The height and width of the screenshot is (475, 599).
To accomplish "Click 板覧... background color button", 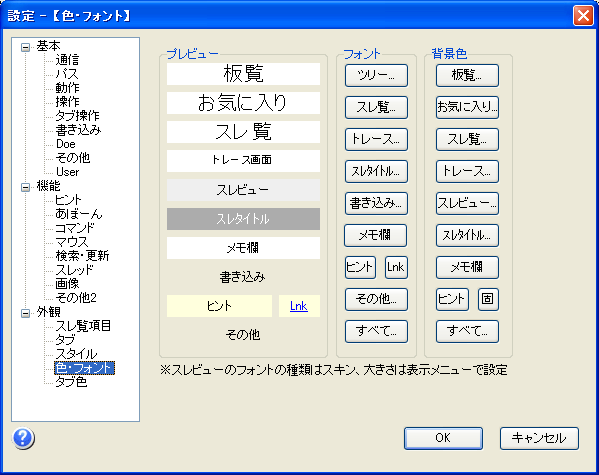I will tap(467, 75).
